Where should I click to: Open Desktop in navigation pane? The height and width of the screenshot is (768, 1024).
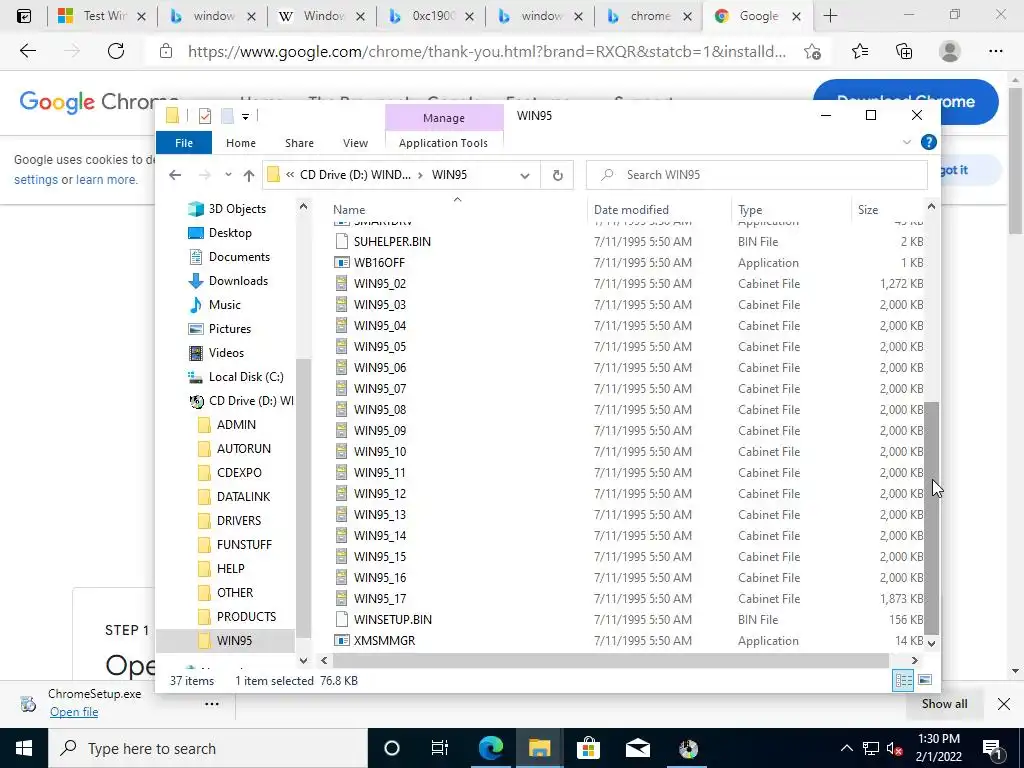pos(219,233)
